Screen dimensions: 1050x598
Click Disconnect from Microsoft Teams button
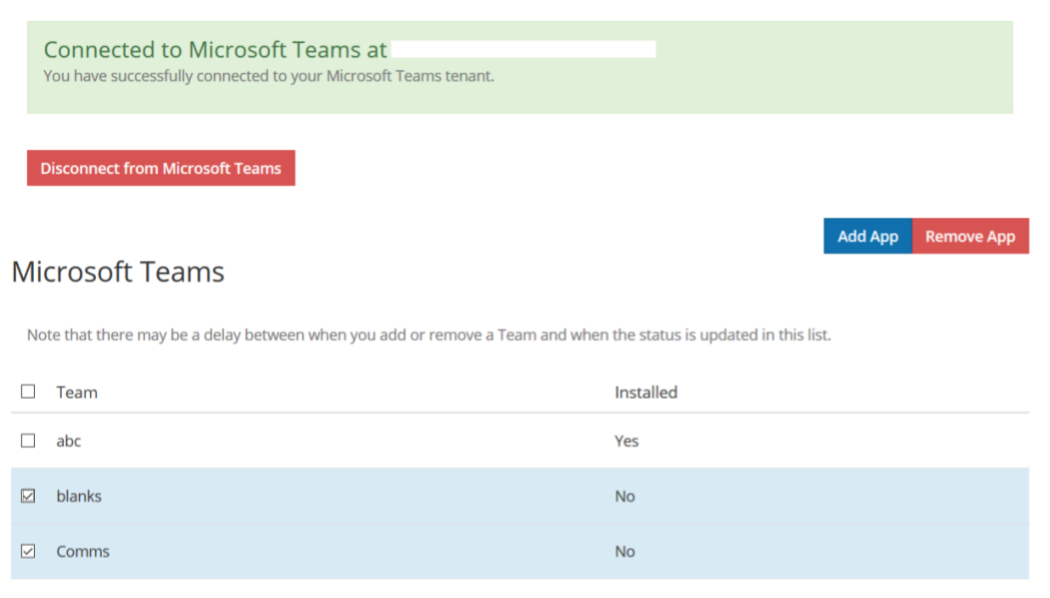(x=161, y=168)
